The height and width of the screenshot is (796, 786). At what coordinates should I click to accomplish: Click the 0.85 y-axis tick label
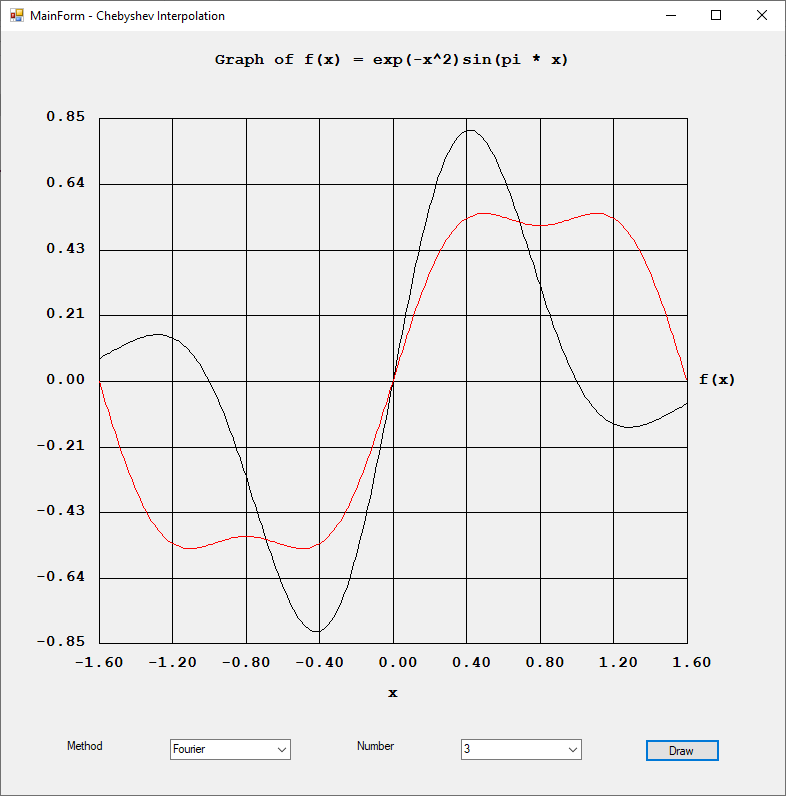tap(66, 117)
